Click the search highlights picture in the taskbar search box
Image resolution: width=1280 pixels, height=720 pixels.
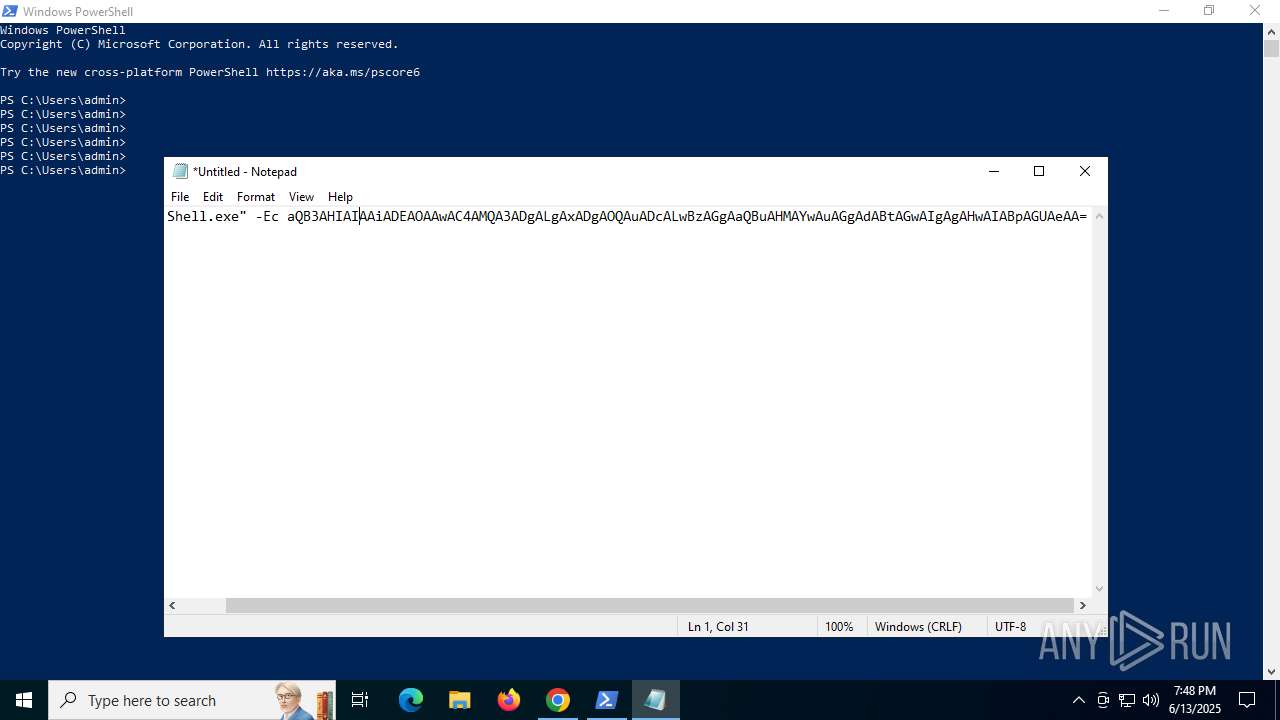[x=304, y=700]
